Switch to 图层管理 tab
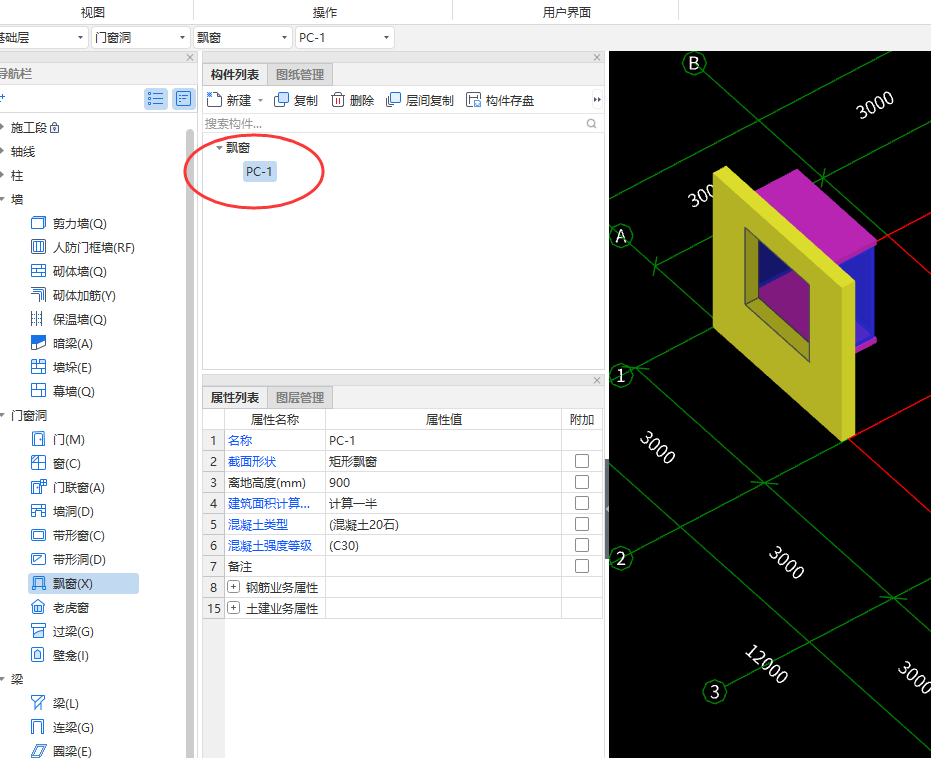 point(300,398)
